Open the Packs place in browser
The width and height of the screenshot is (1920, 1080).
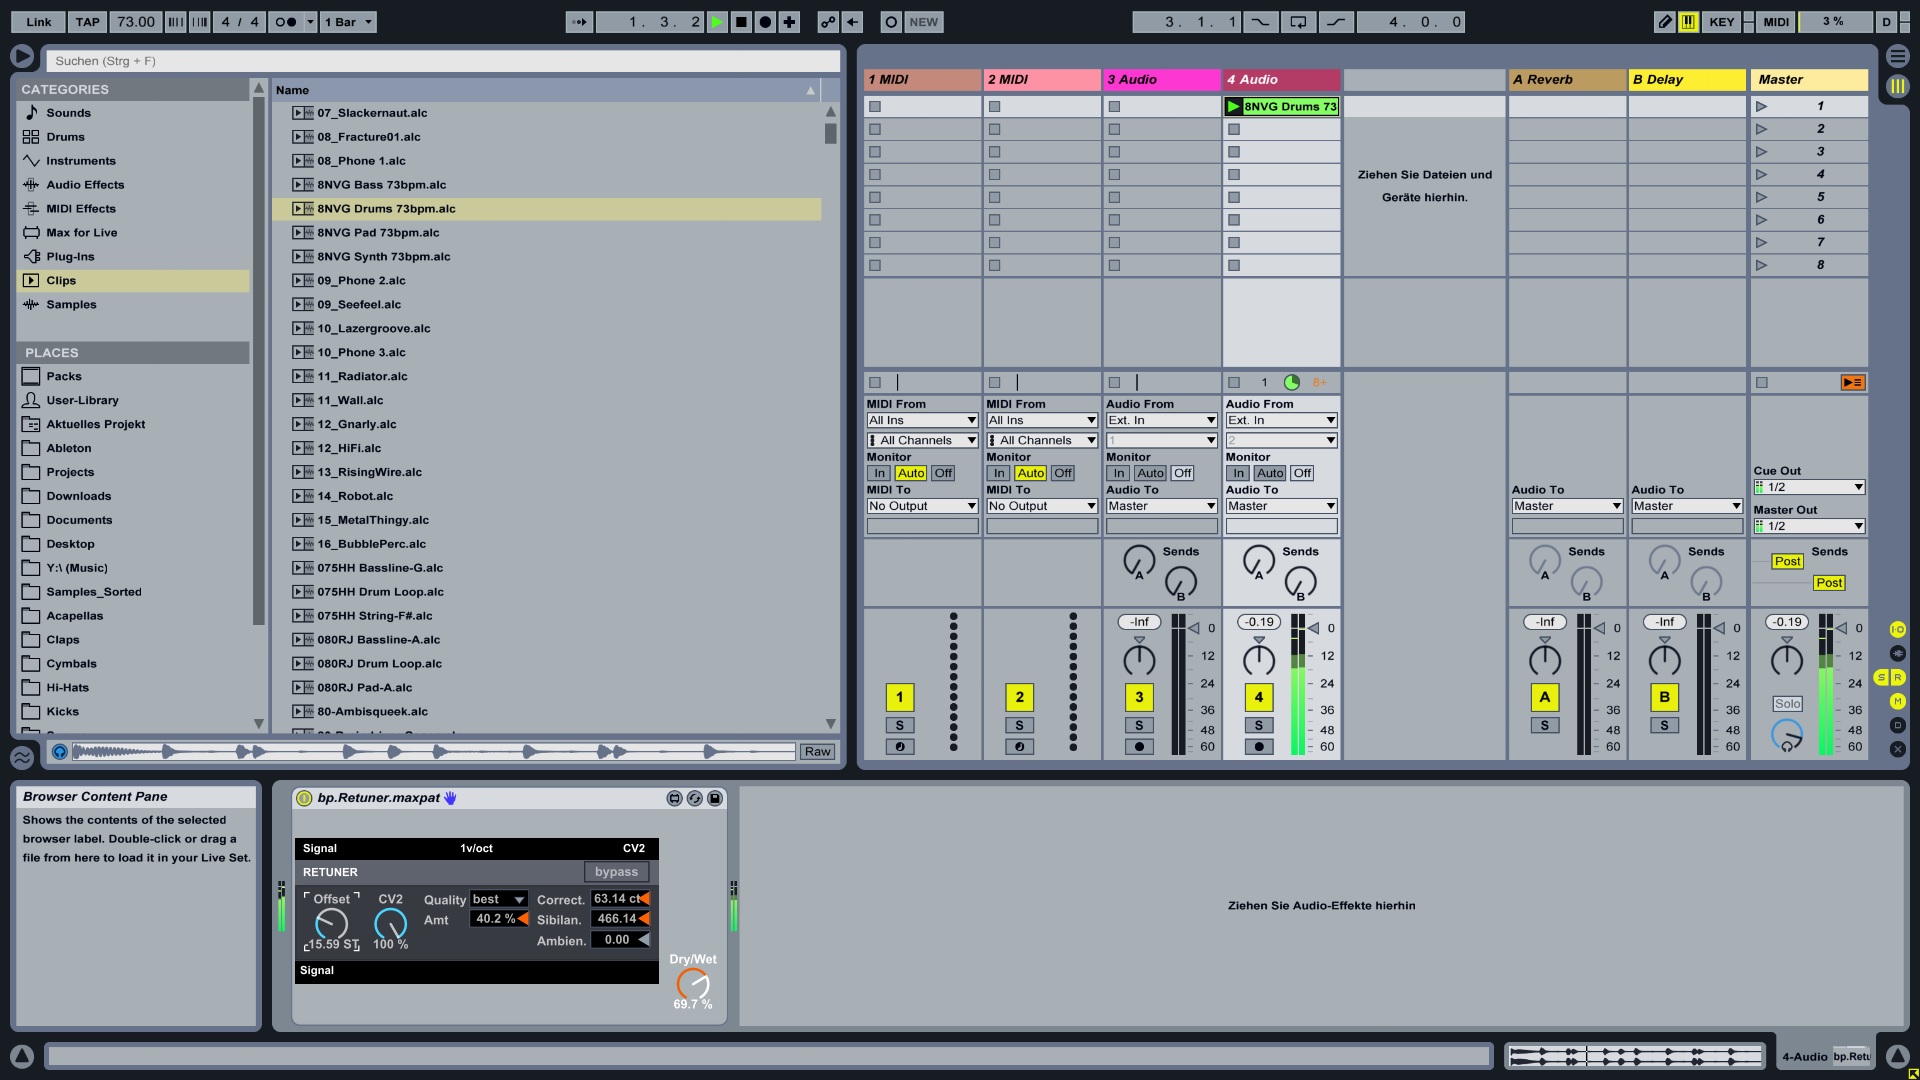coord(64,376)
